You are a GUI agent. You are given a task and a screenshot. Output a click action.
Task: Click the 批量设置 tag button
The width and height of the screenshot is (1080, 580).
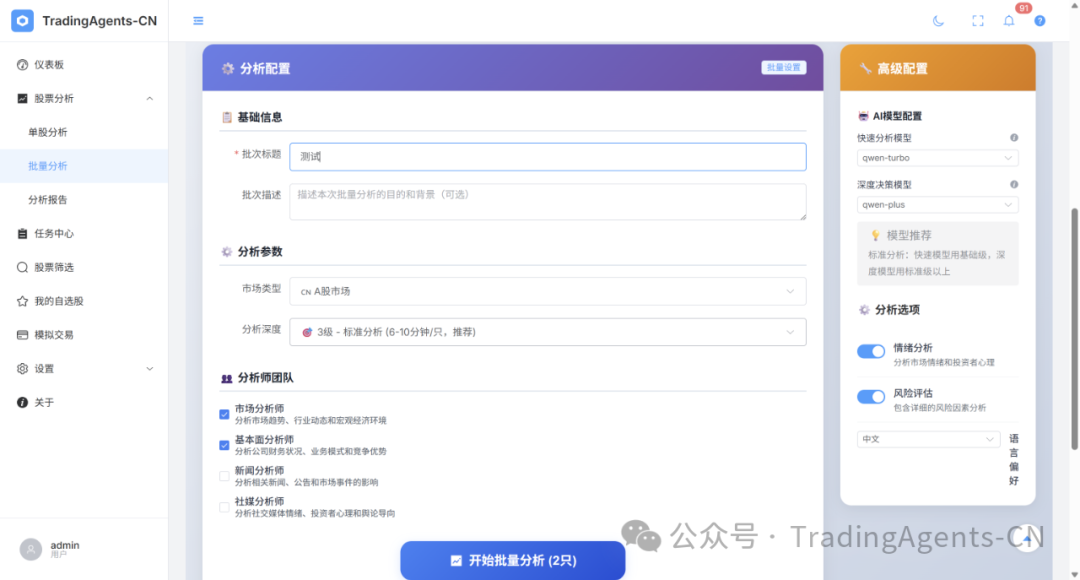pos(783,68)
